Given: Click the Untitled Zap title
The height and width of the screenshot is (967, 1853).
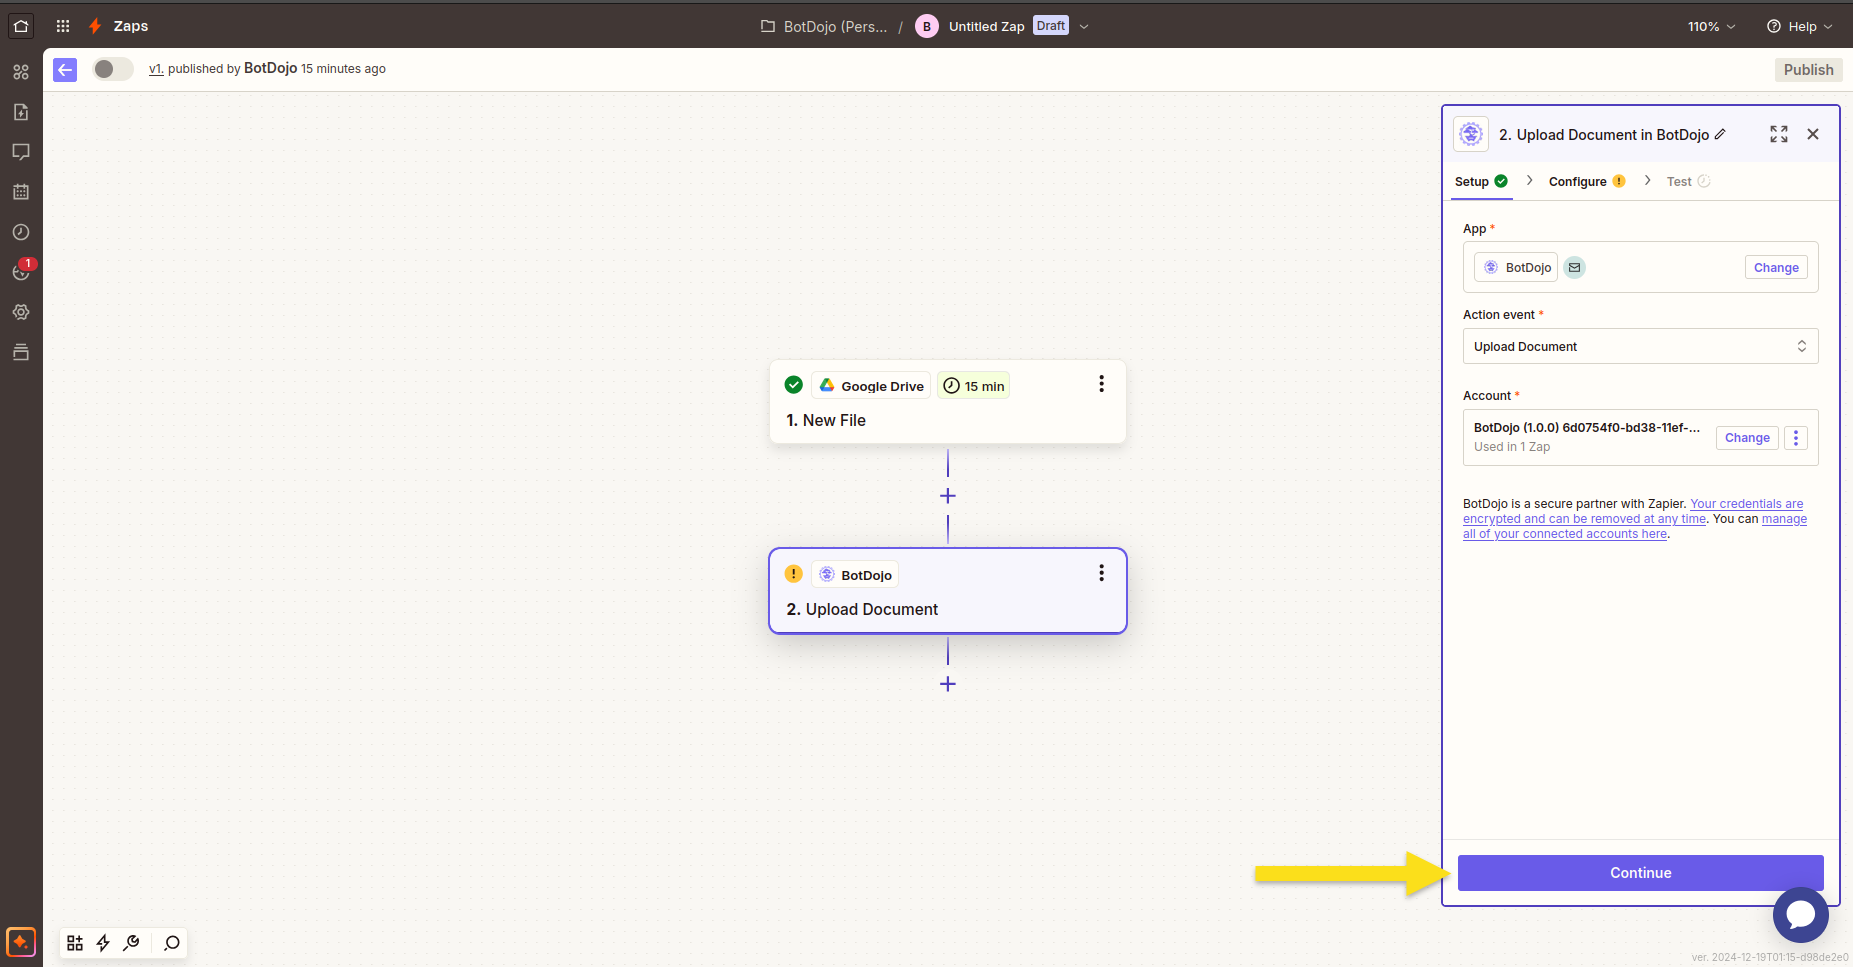Looking at the screenshot, I should coord(986,27).
